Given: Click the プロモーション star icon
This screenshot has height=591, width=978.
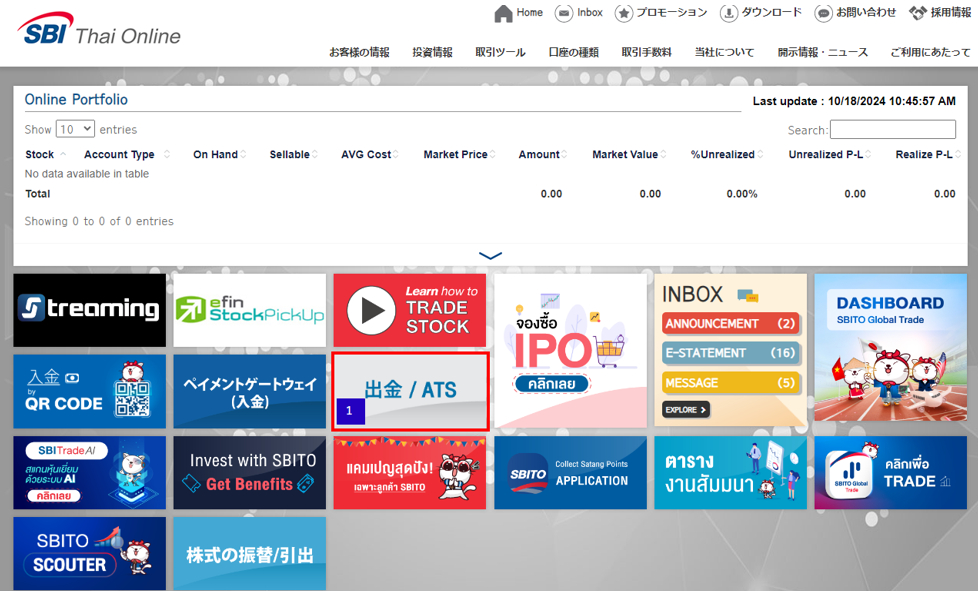Looking at the screenshot, I should pyautogui.click(x=624, y=13).
